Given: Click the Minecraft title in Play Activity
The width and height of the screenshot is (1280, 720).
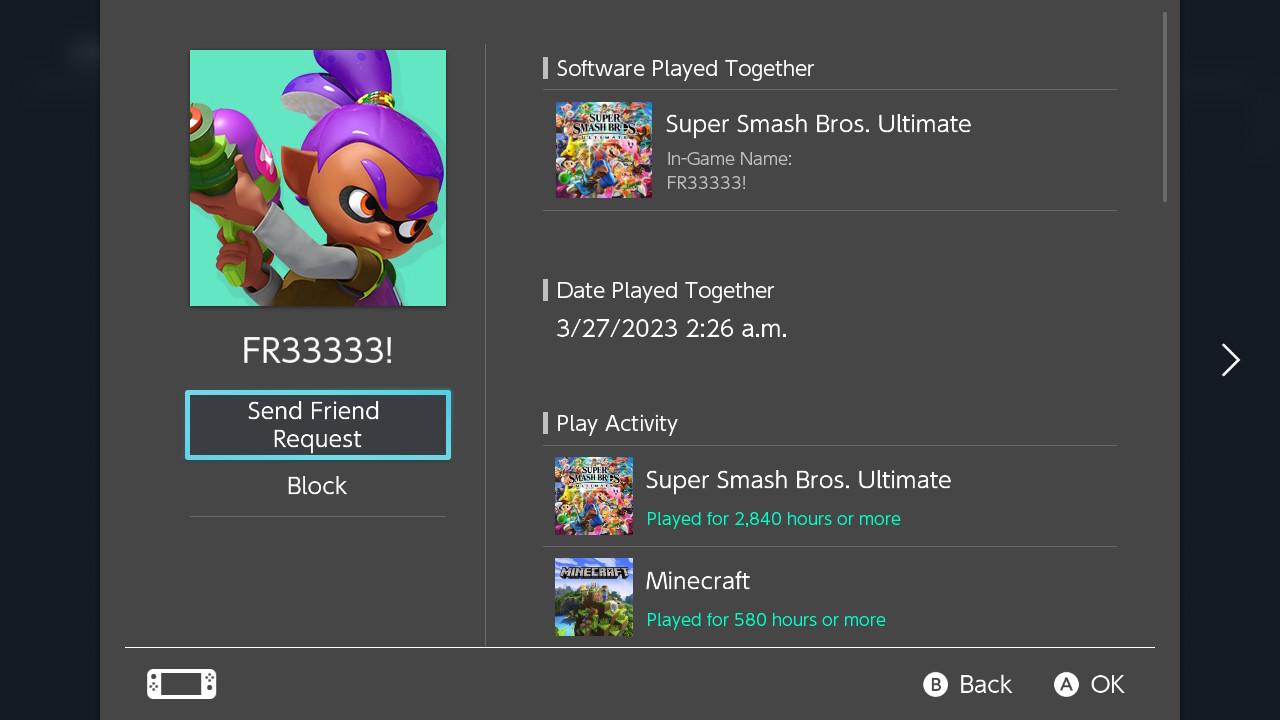Looking at the screenshot, I should [698, 581].
